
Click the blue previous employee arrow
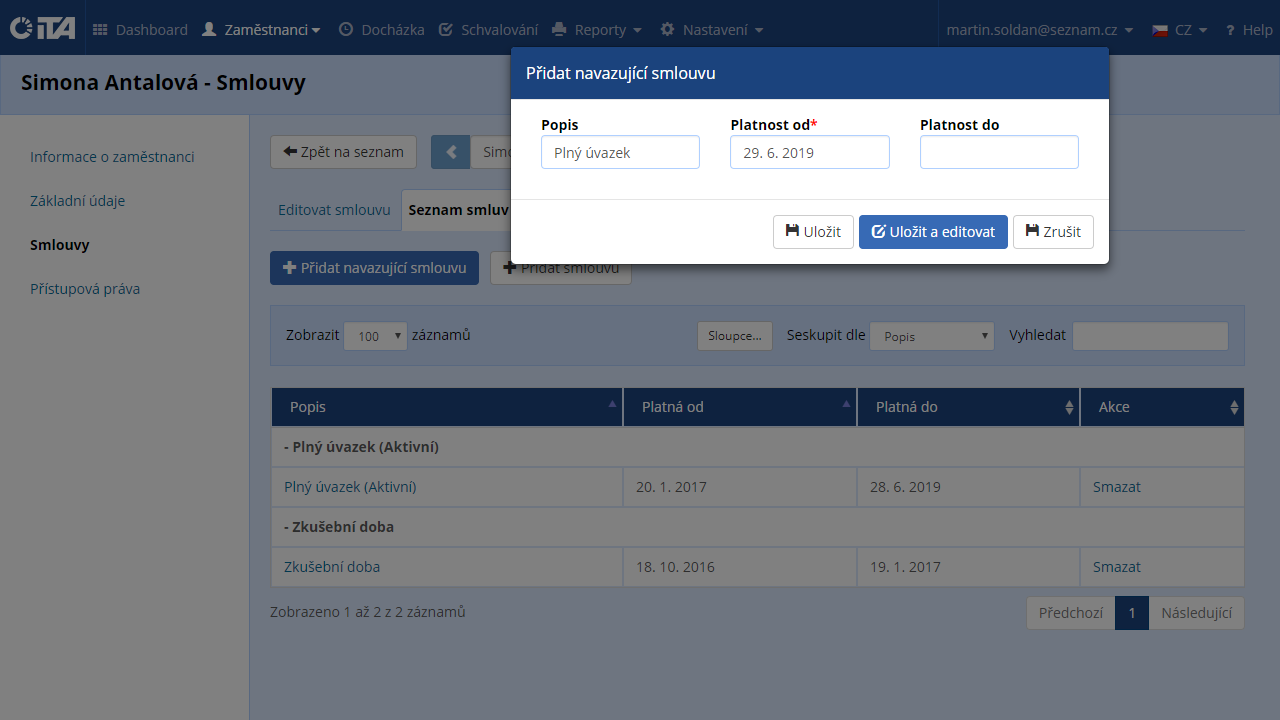click(x=451, y=152)
